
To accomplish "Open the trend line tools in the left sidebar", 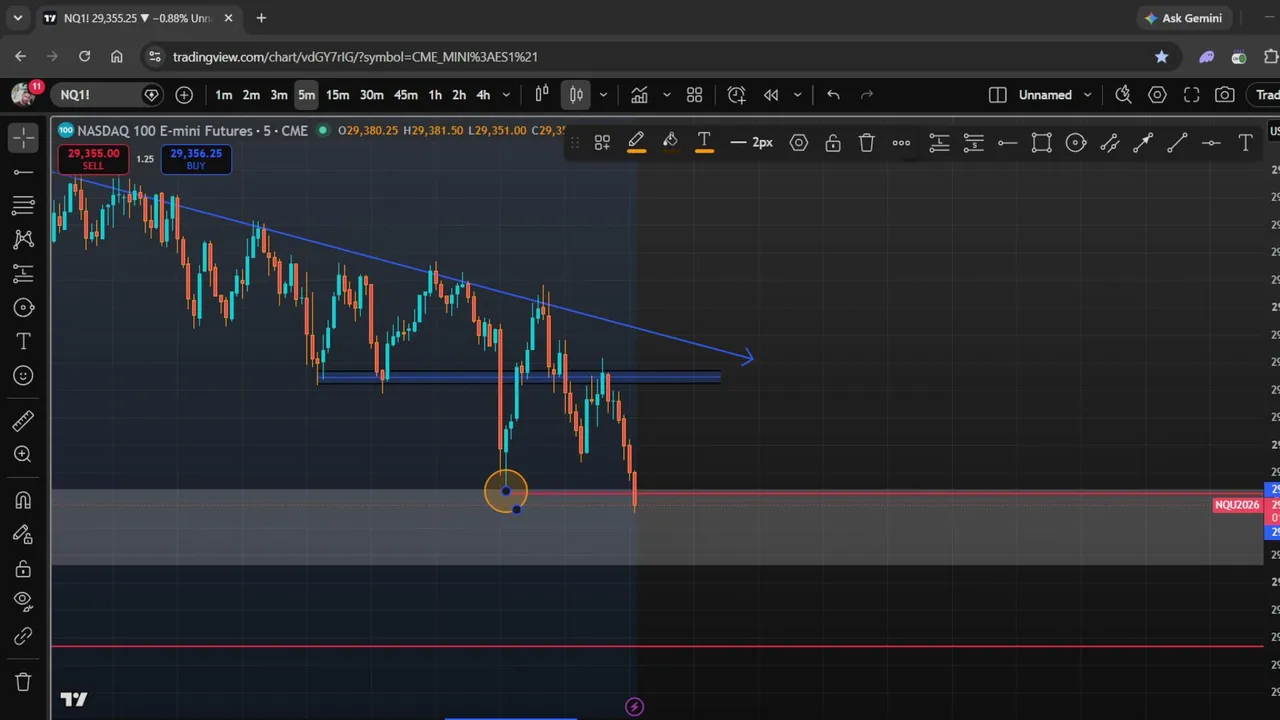I will tap(24, 172).
